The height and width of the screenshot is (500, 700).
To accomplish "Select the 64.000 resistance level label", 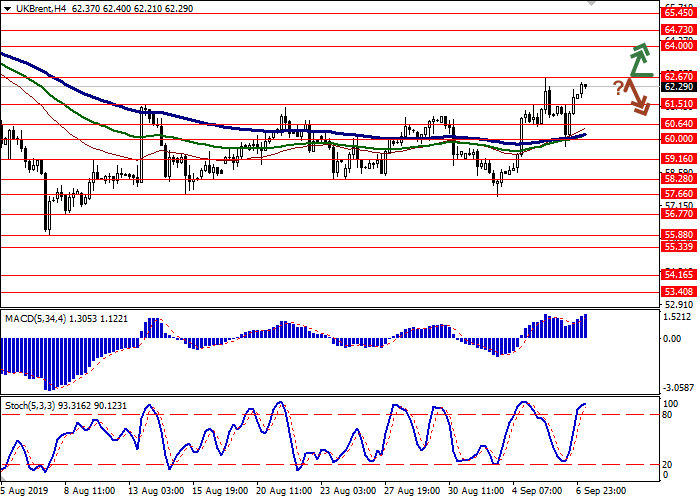I will pyautogui.click(x=679, y=46).
